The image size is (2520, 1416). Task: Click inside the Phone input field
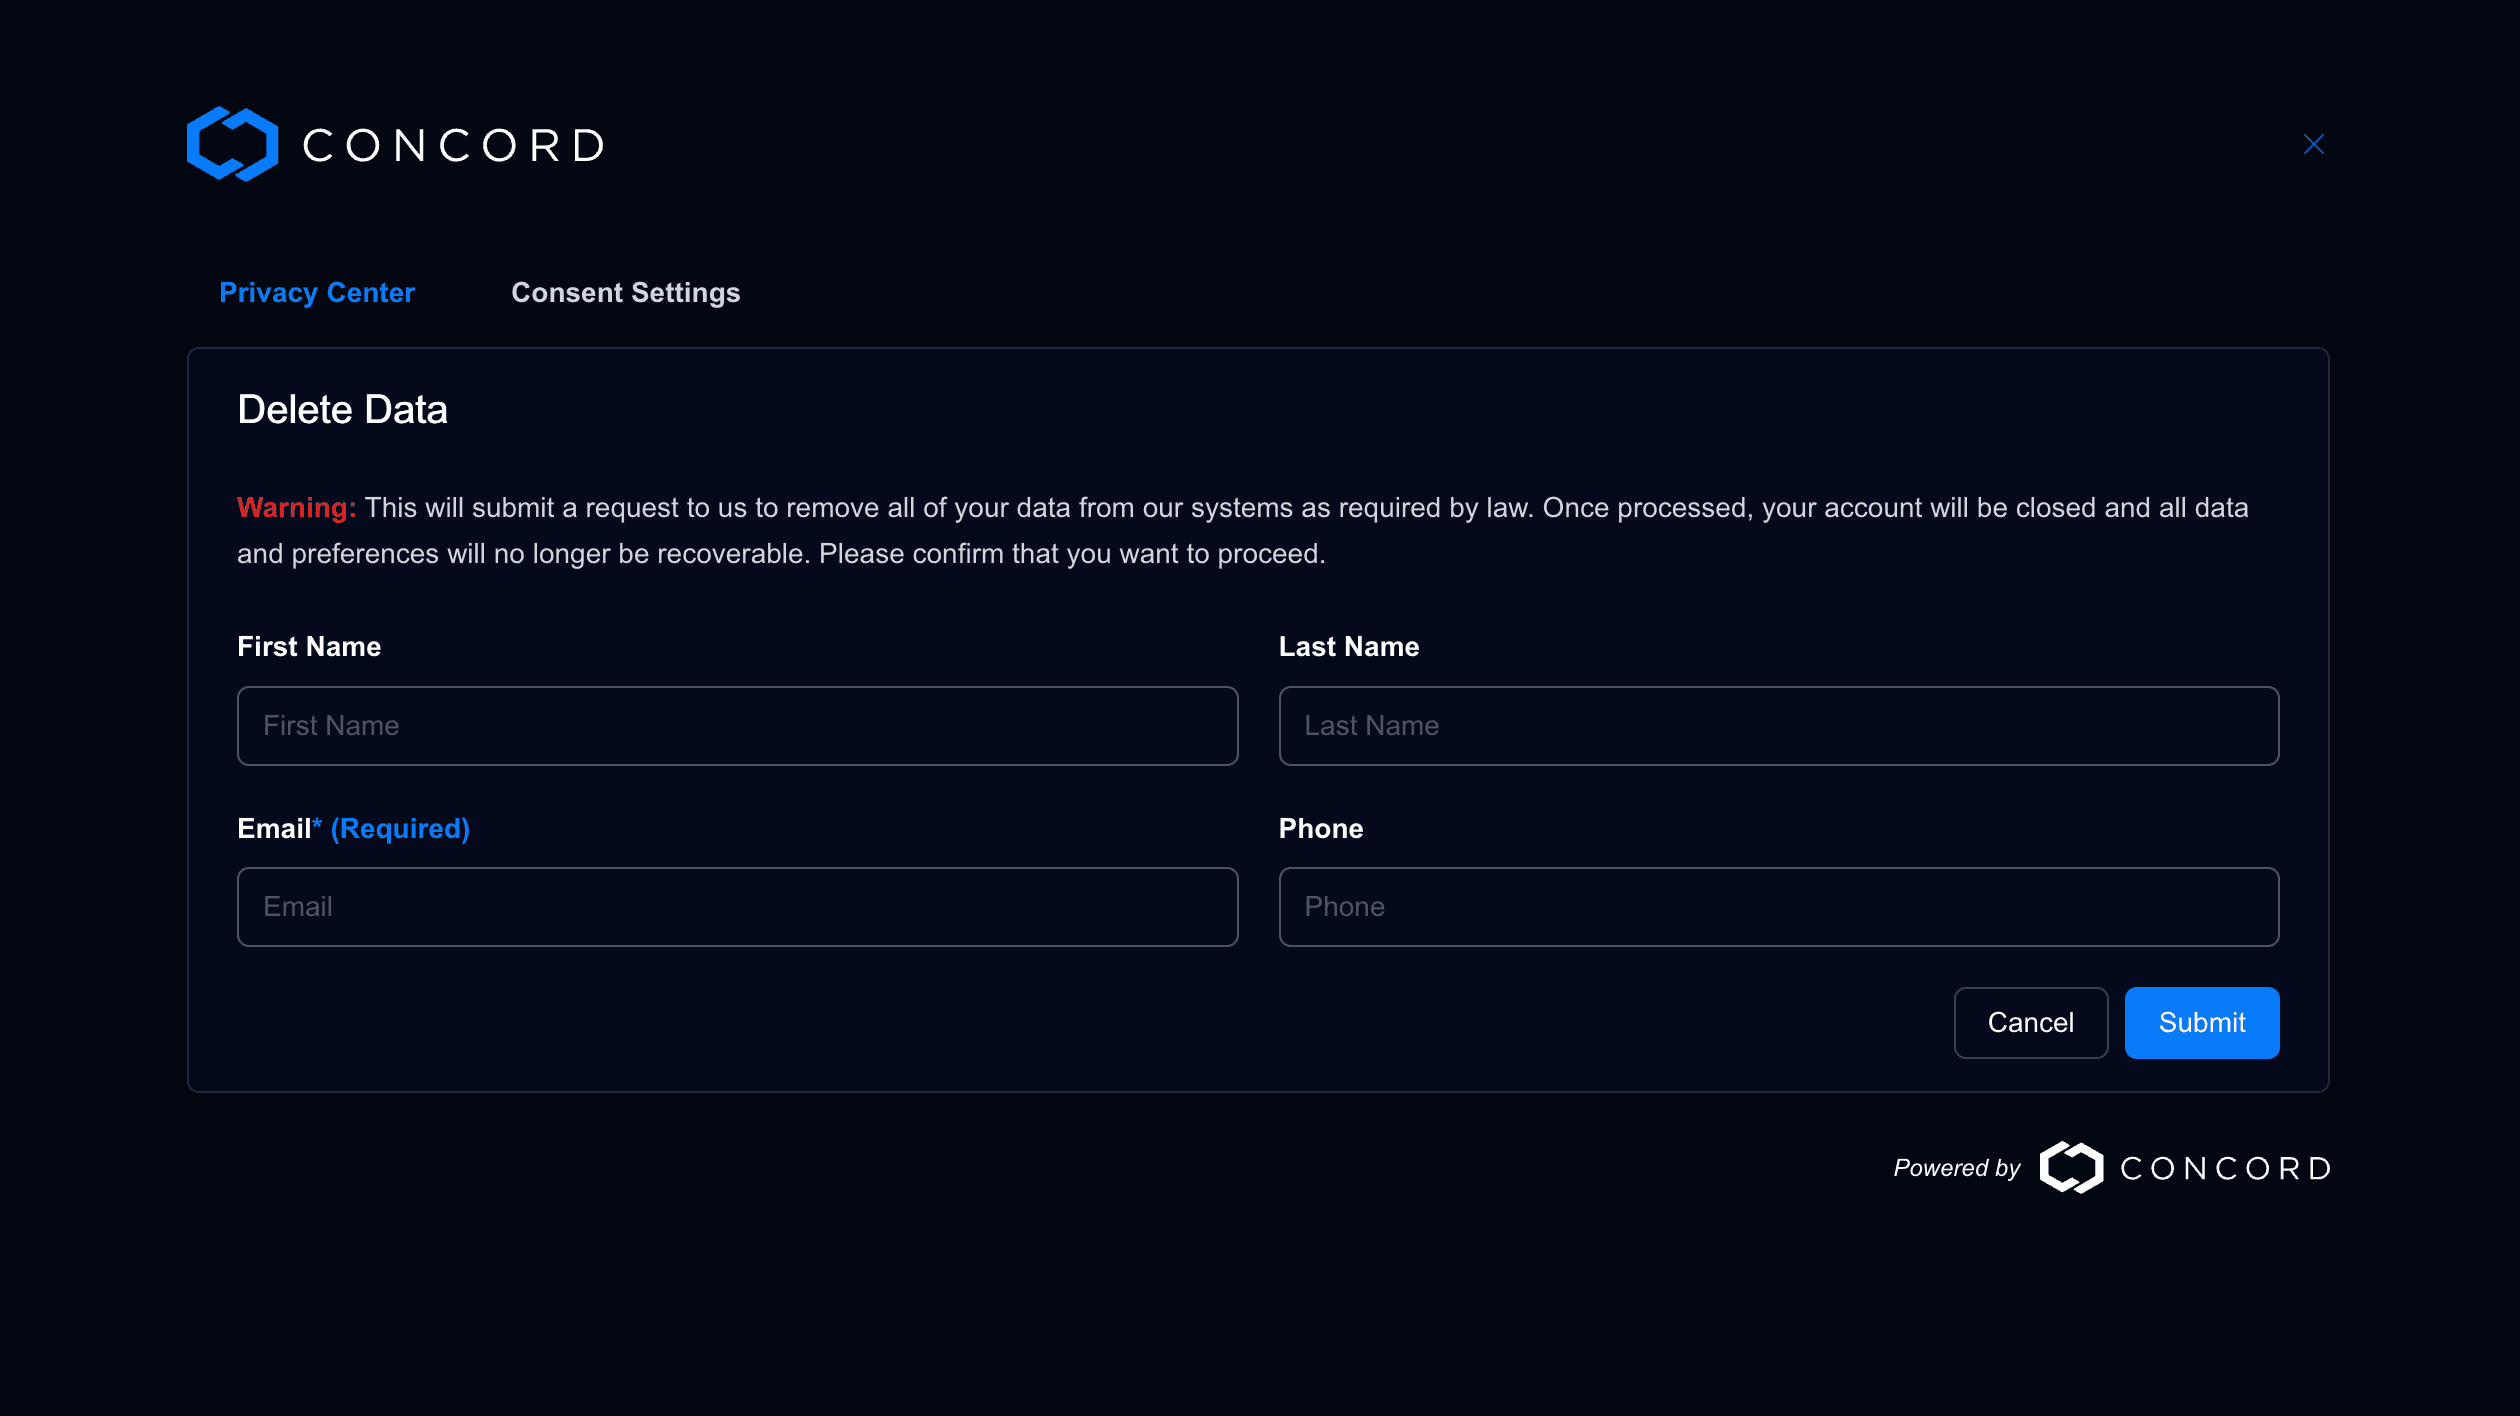[x=1780, y=906]
